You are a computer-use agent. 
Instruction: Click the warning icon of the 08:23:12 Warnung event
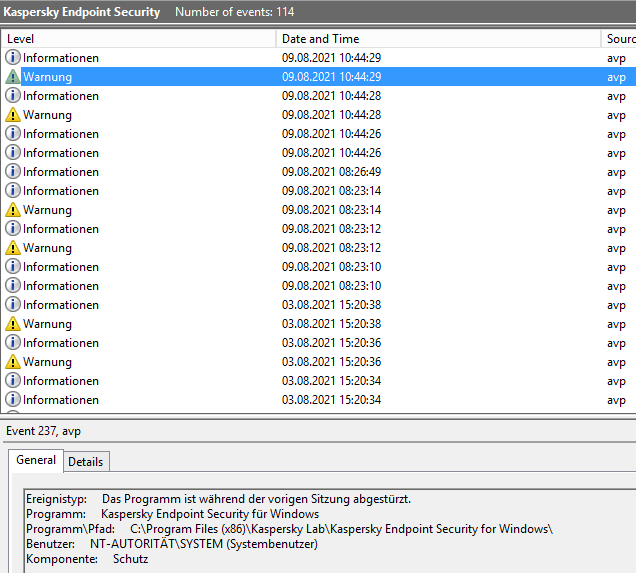pyautogui.click(x=13, y=248)
